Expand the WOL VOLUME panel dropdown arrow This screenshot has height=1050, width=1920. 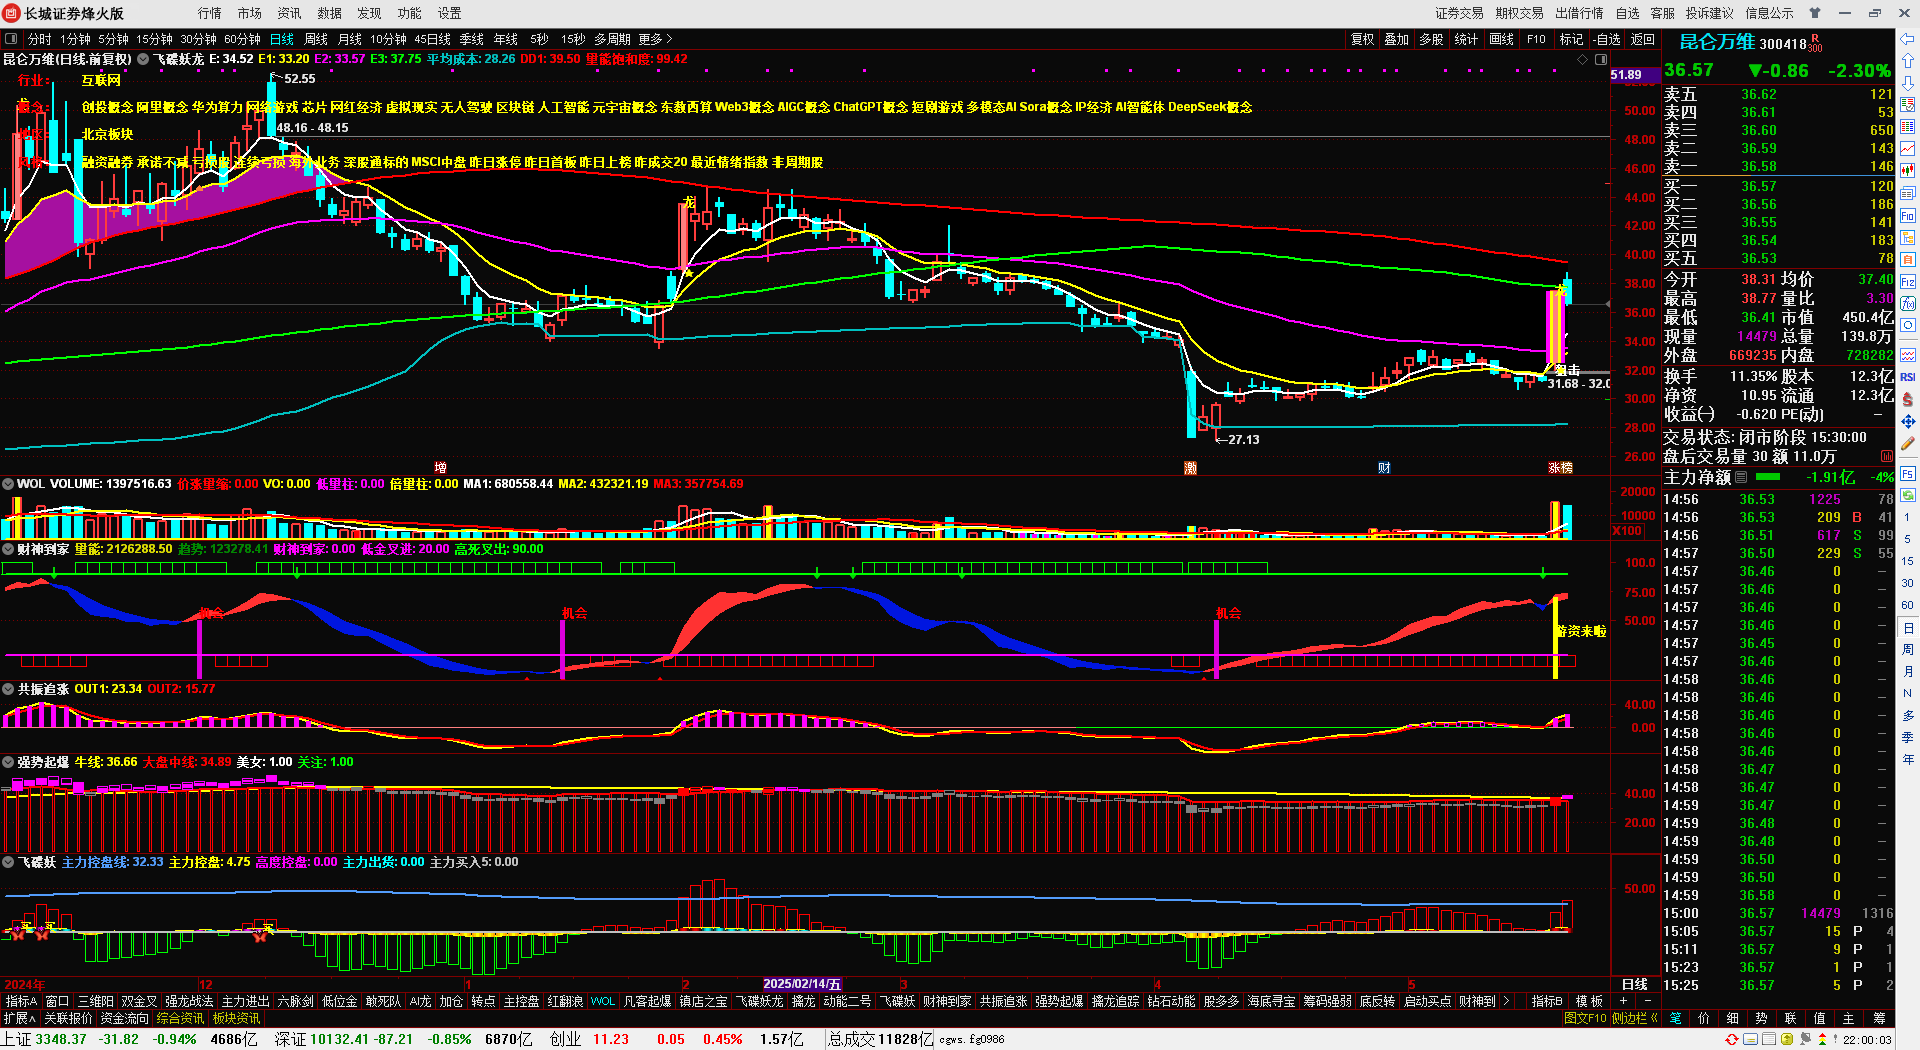click(x=8, y=484)
